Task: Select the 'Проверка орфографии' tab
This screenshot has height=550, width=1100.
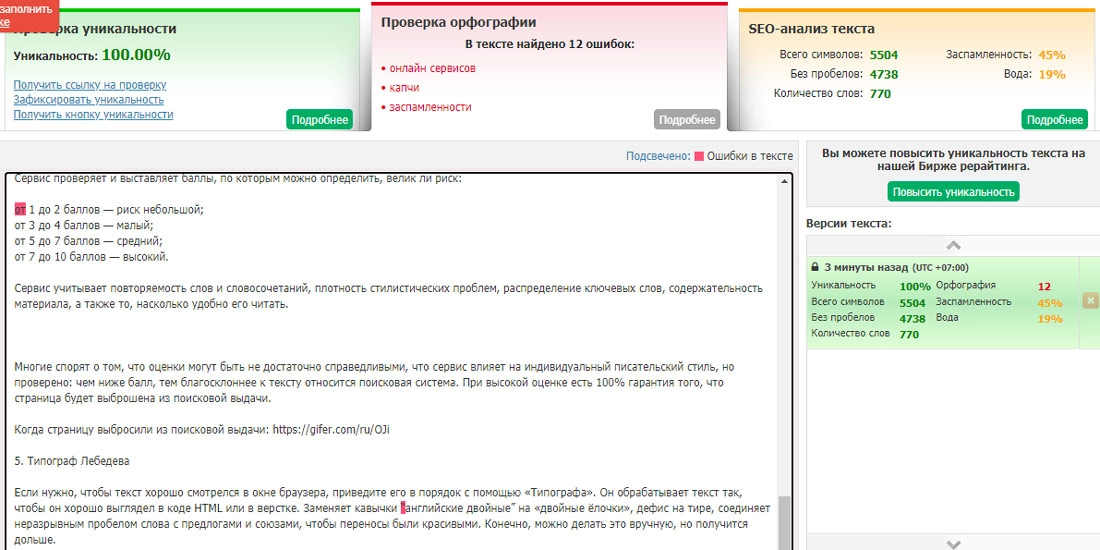Action: (x=458, y=22)
